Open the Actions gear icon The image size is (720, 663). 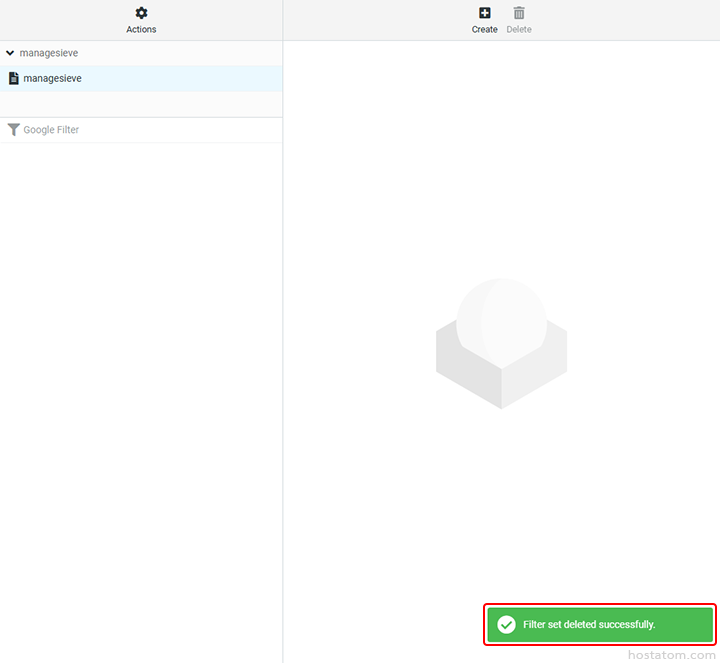(141, 13)
